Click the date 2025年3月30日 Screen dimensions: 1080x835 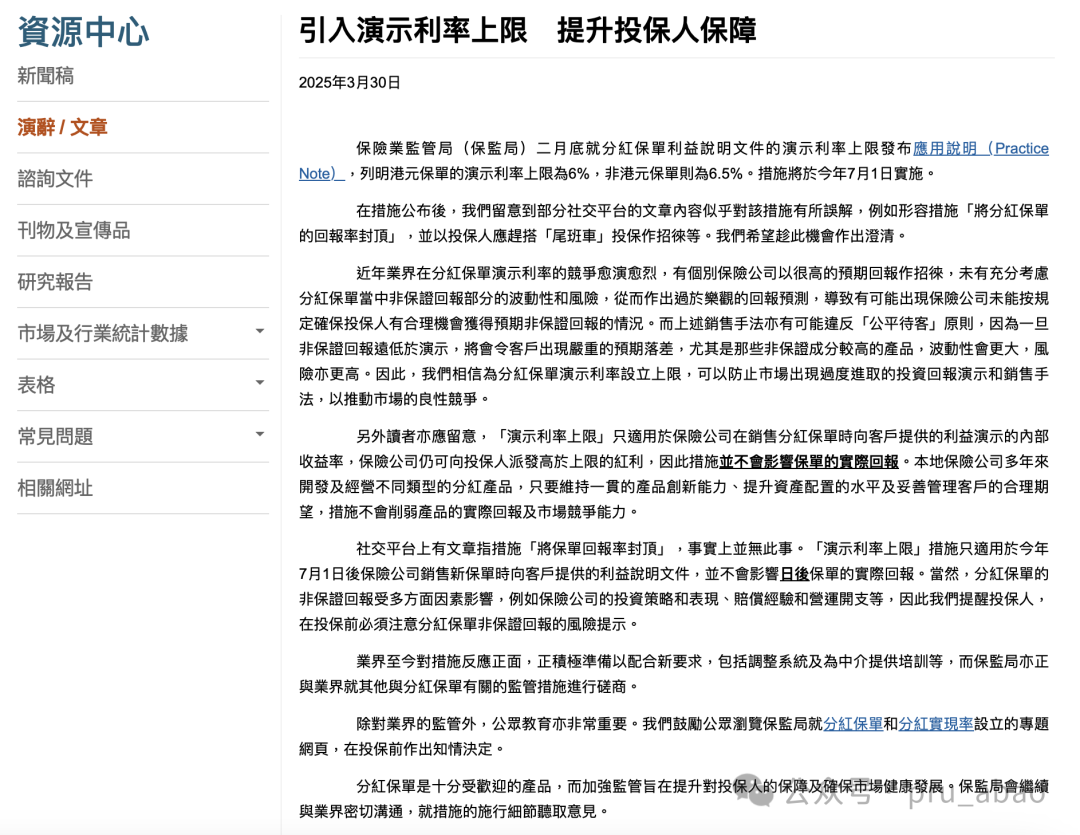pos(349,83)
